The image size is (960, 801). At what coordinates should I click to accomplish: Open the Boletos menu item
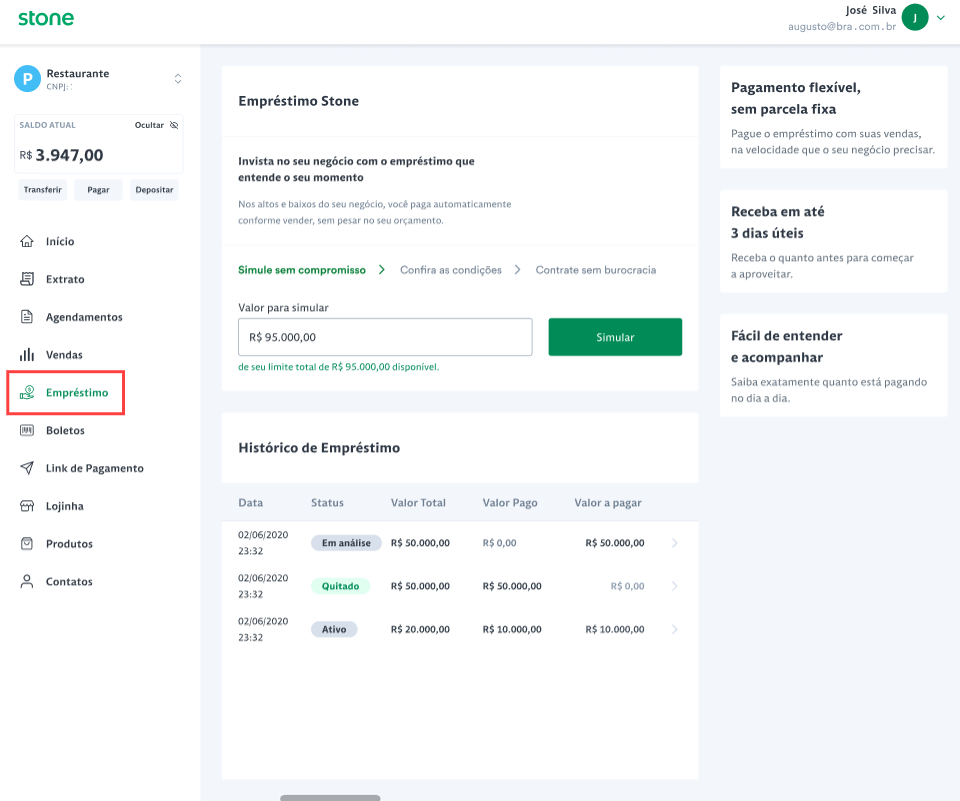[65, 431]
